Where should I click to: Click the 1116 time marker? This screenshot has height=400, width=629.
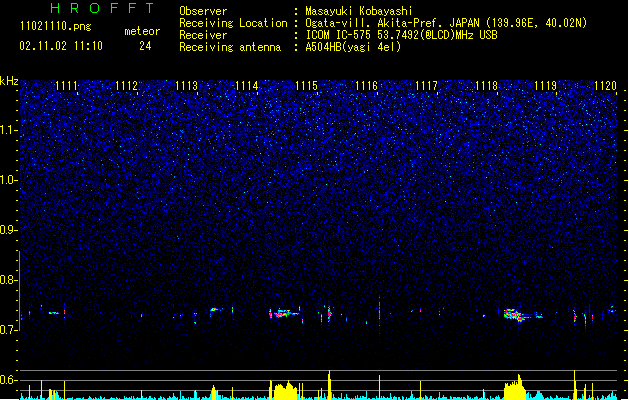tap(366, 86)
